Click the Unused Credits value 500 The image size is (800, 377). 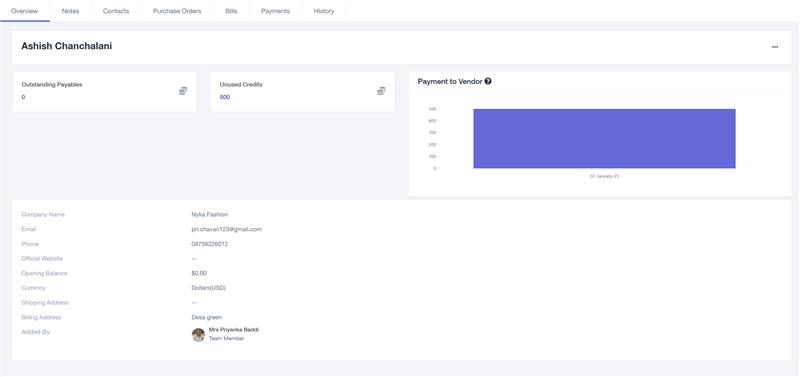pyautogui.click(x=225, y=97)
